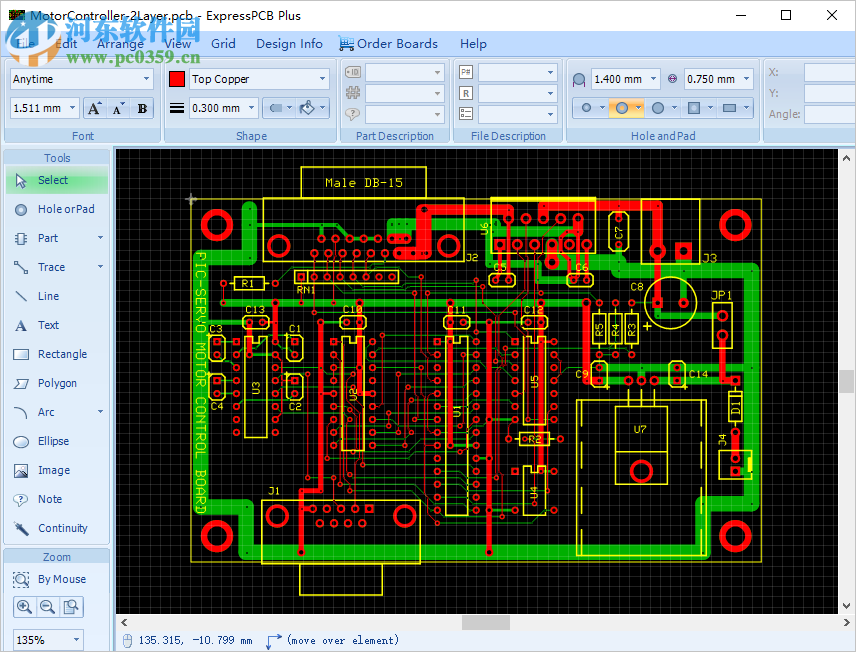Open the Top Copper layer dropdown
Viewport: 856px width, 652px height.
(x=322, y=78)
